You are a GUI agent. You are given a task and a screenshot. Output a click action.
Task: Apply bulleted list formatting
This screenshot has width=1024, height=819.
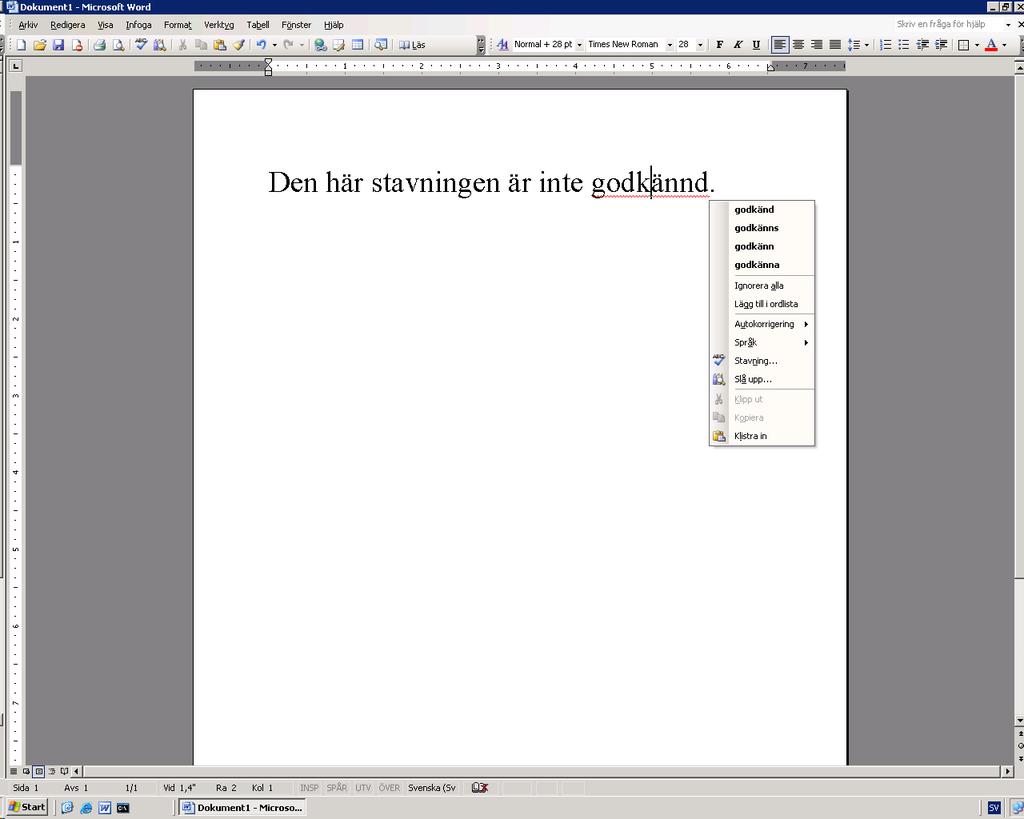pyautogui.click(x=904, y=45)
